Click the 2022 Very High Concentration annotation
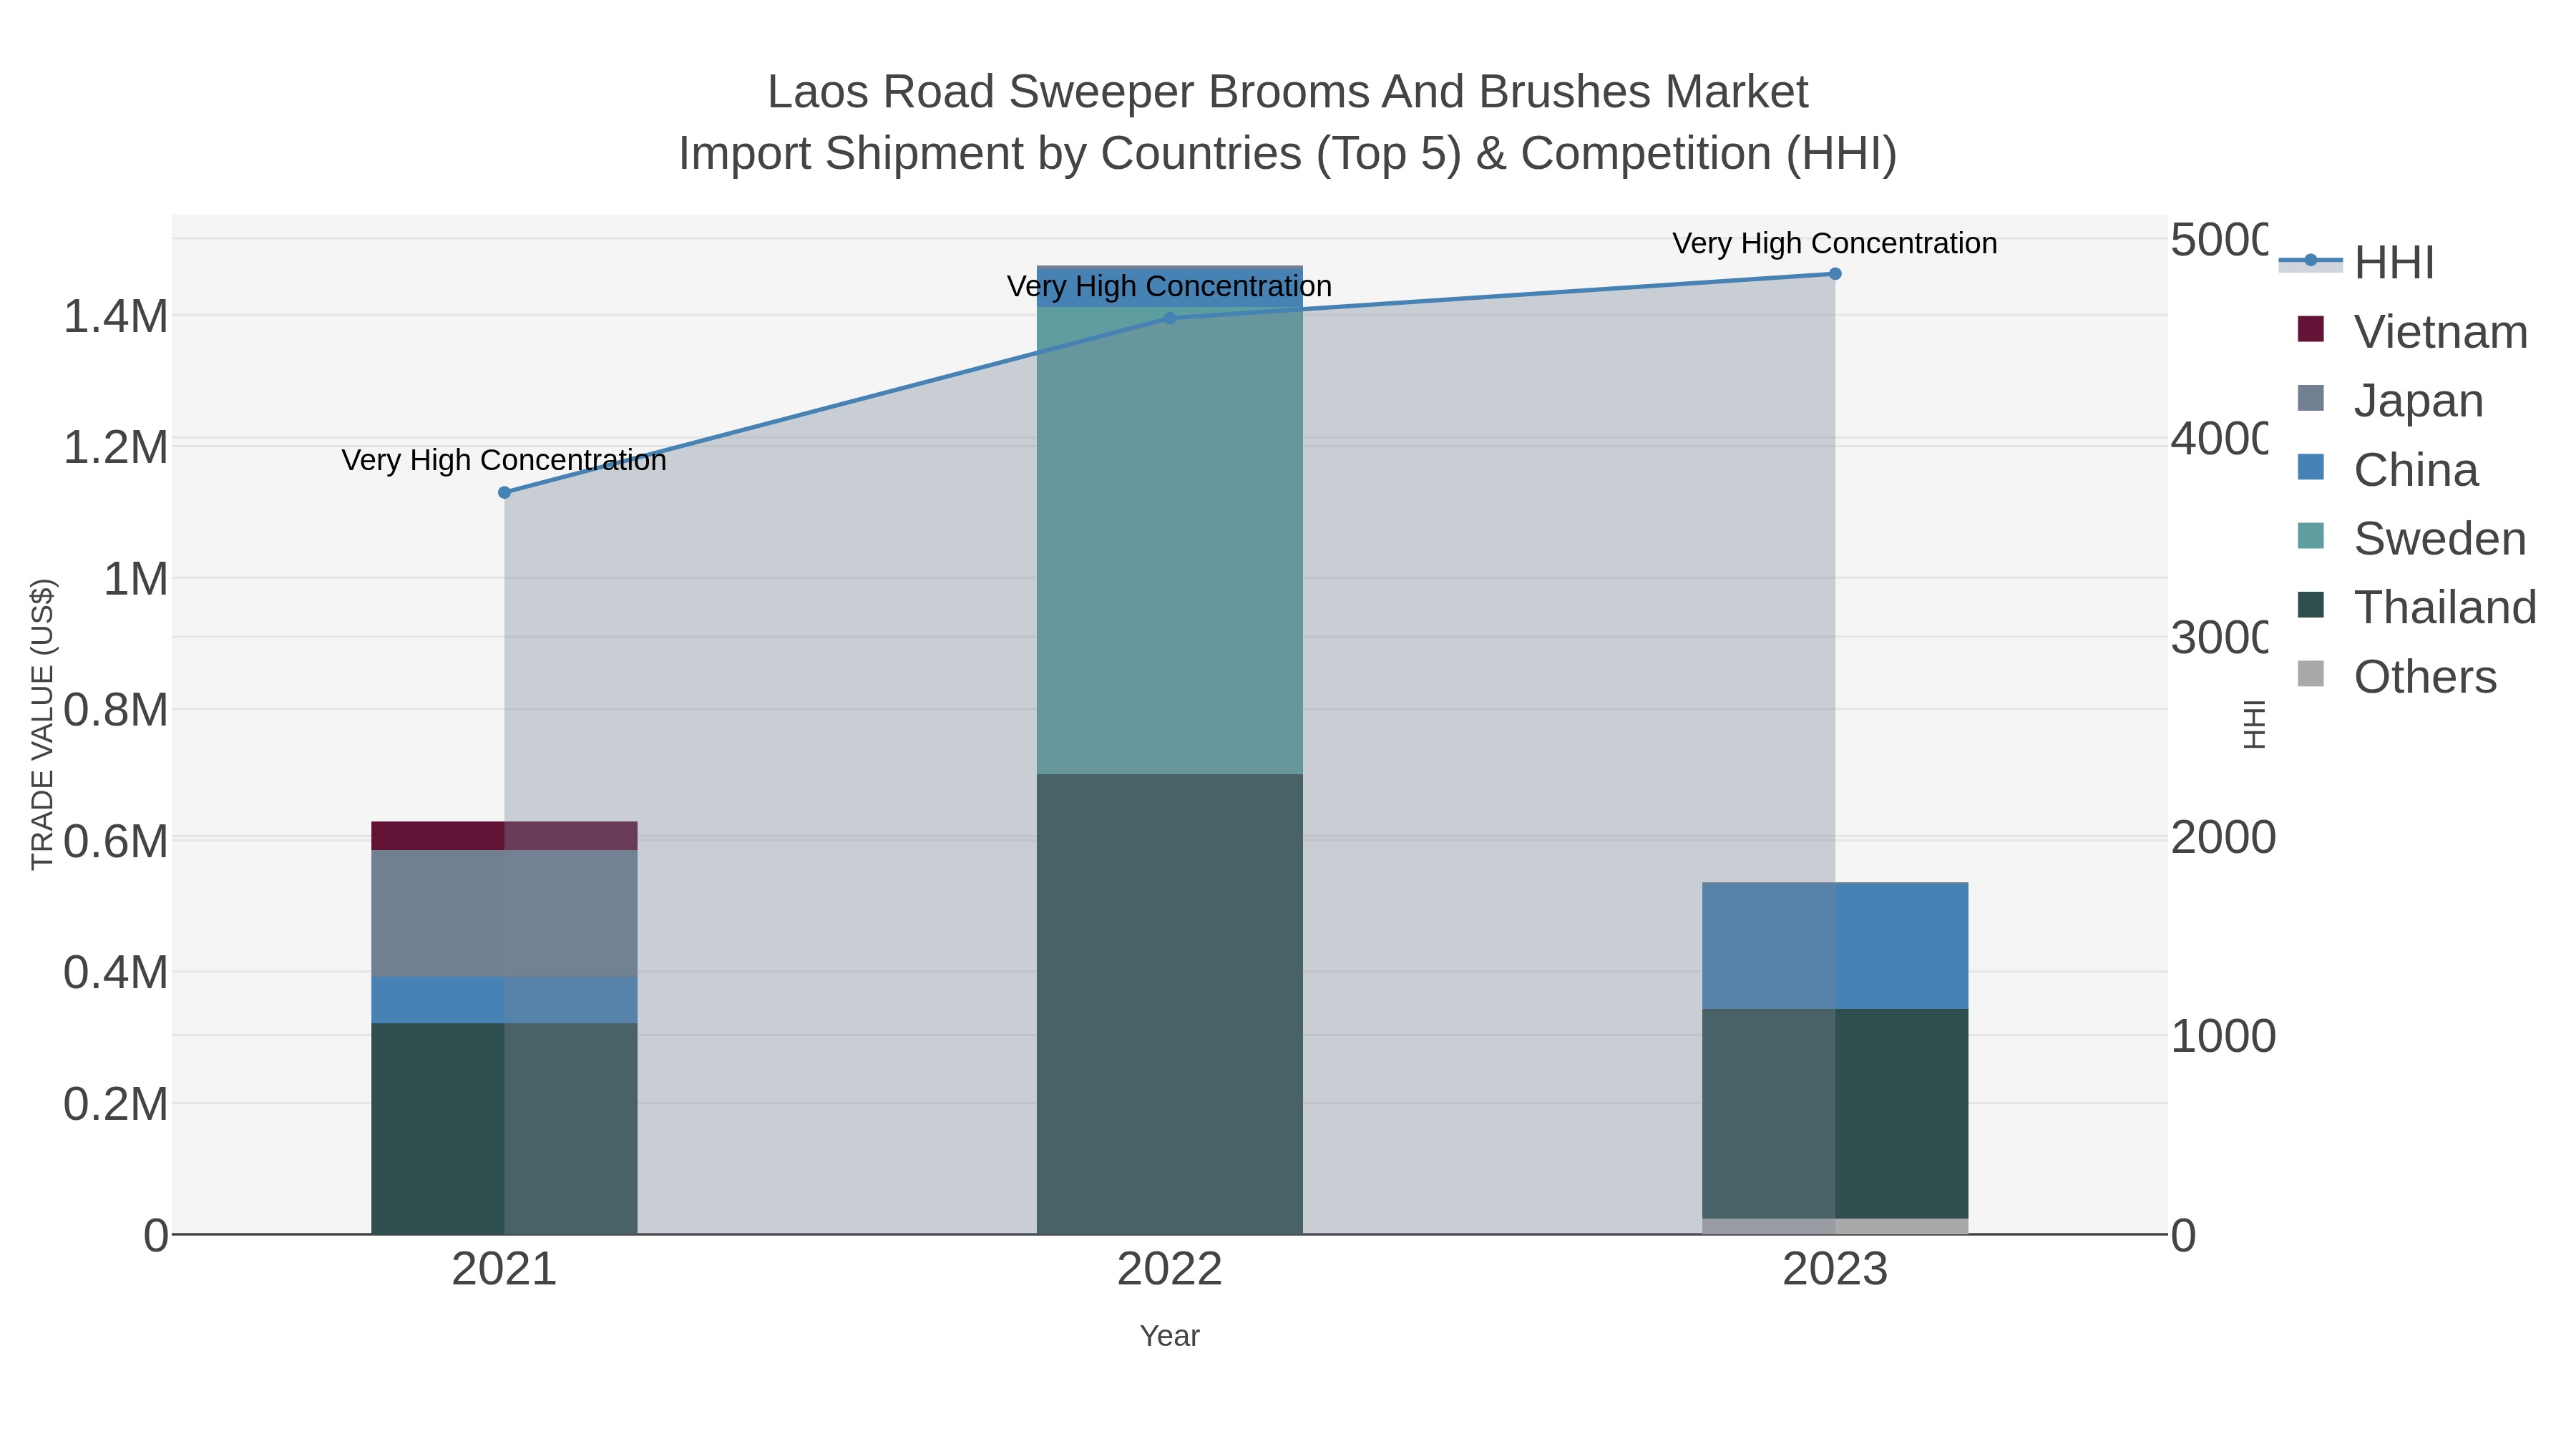The height and width of the screenshot is (1449, 2576). click(1170, 286)
